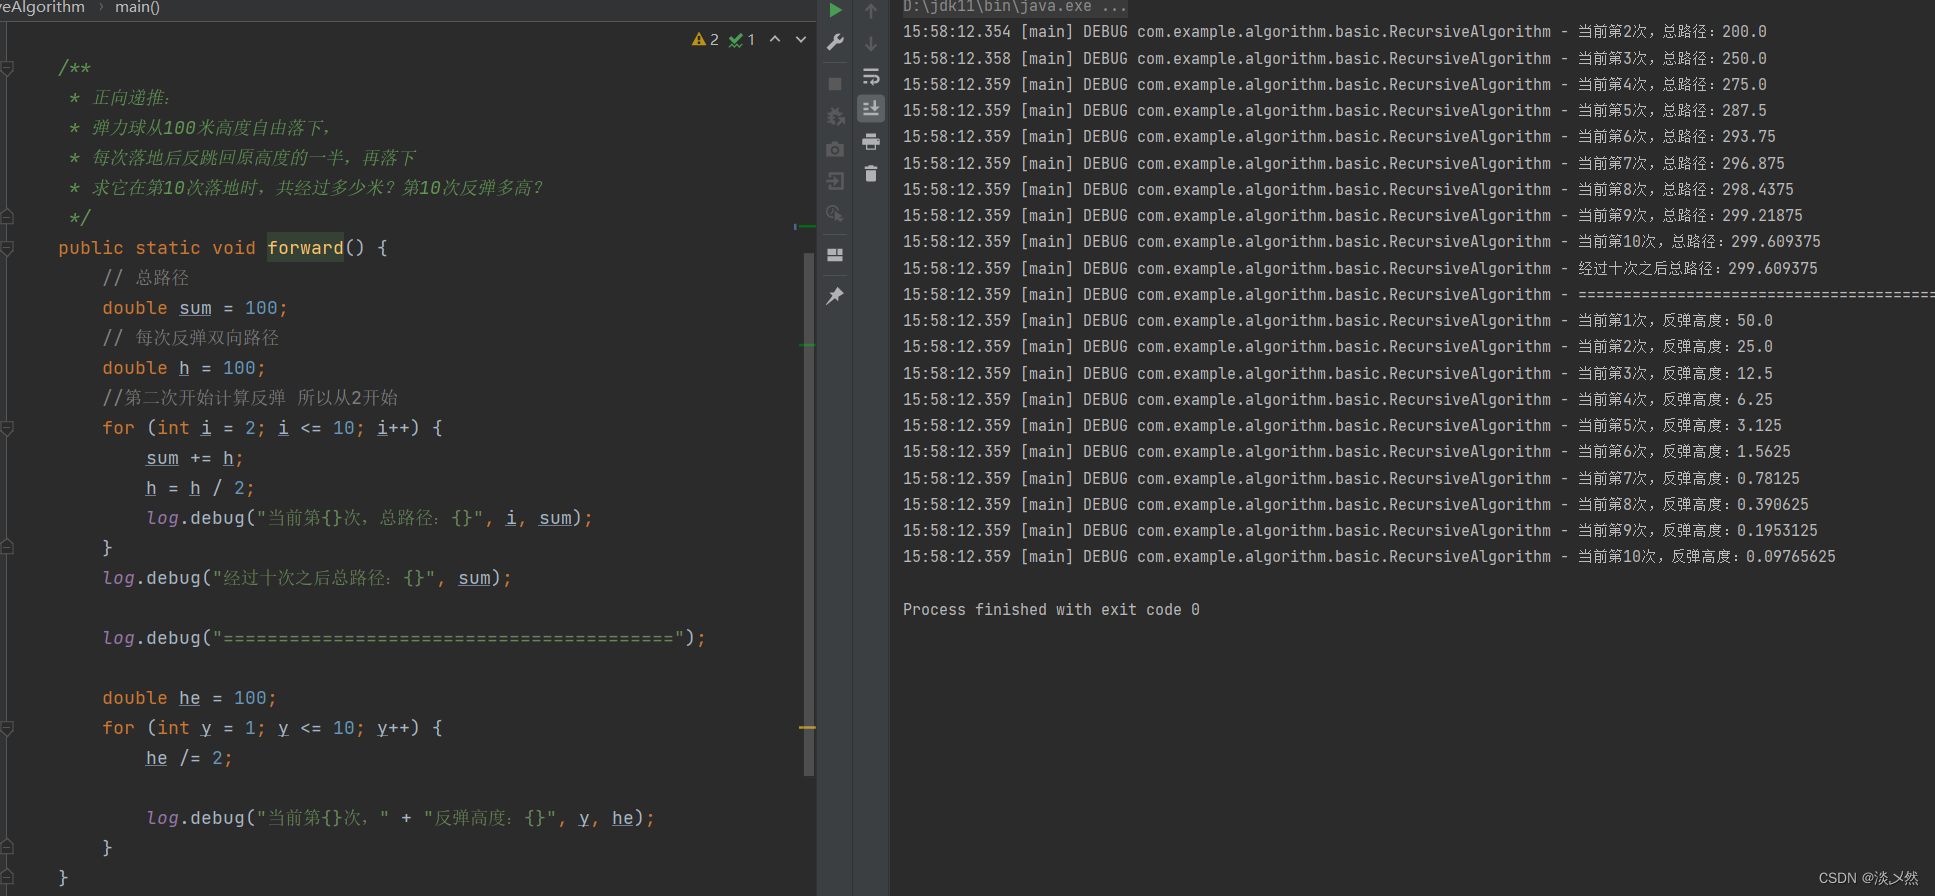
Task: Click the 'double h = 100;' line
Action: click(184, 368)
